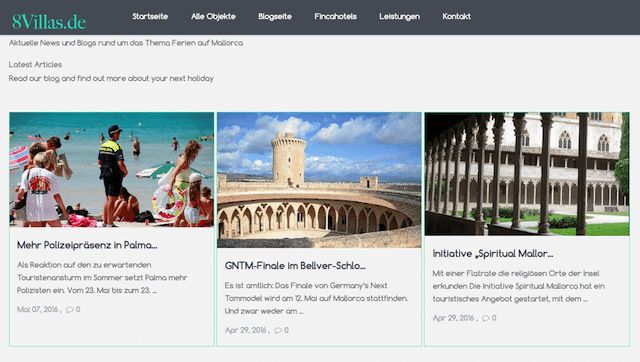Open the Startseite menu item
The image size is (640, 362).
(150, 16)
